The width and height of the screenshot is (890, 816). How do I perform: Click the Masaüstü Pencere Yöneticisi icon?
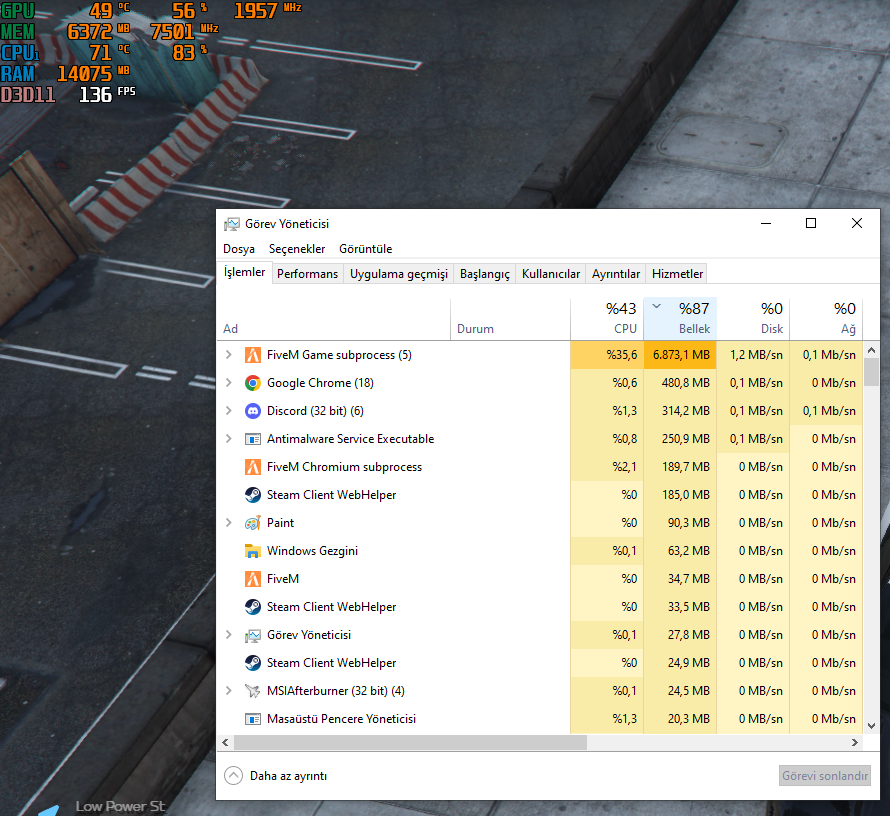(253, 719)
